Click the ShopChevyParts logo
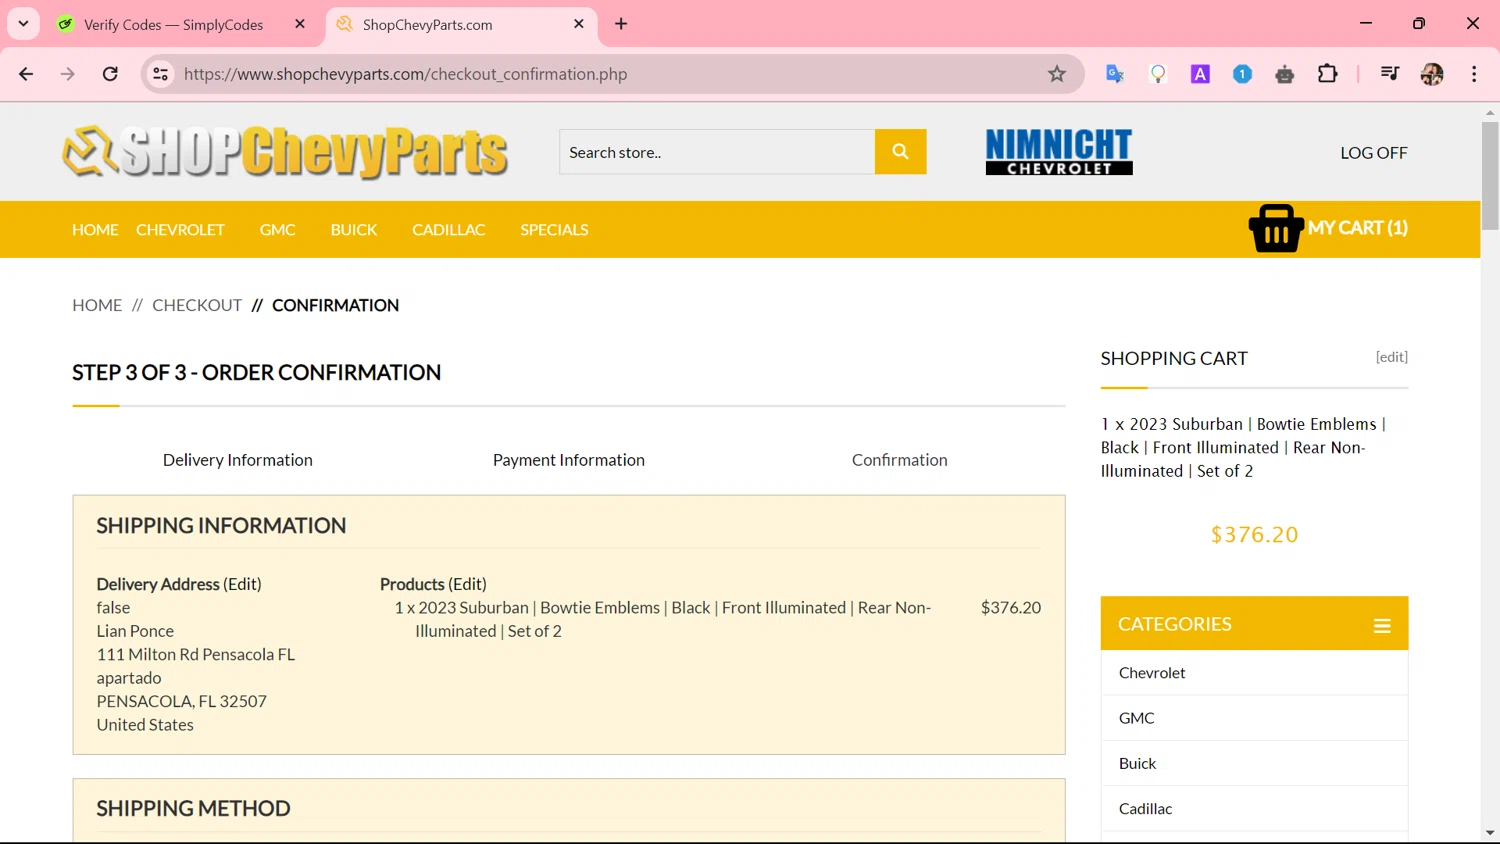Viewport: 1500px width, 844px height. (285, 152)
